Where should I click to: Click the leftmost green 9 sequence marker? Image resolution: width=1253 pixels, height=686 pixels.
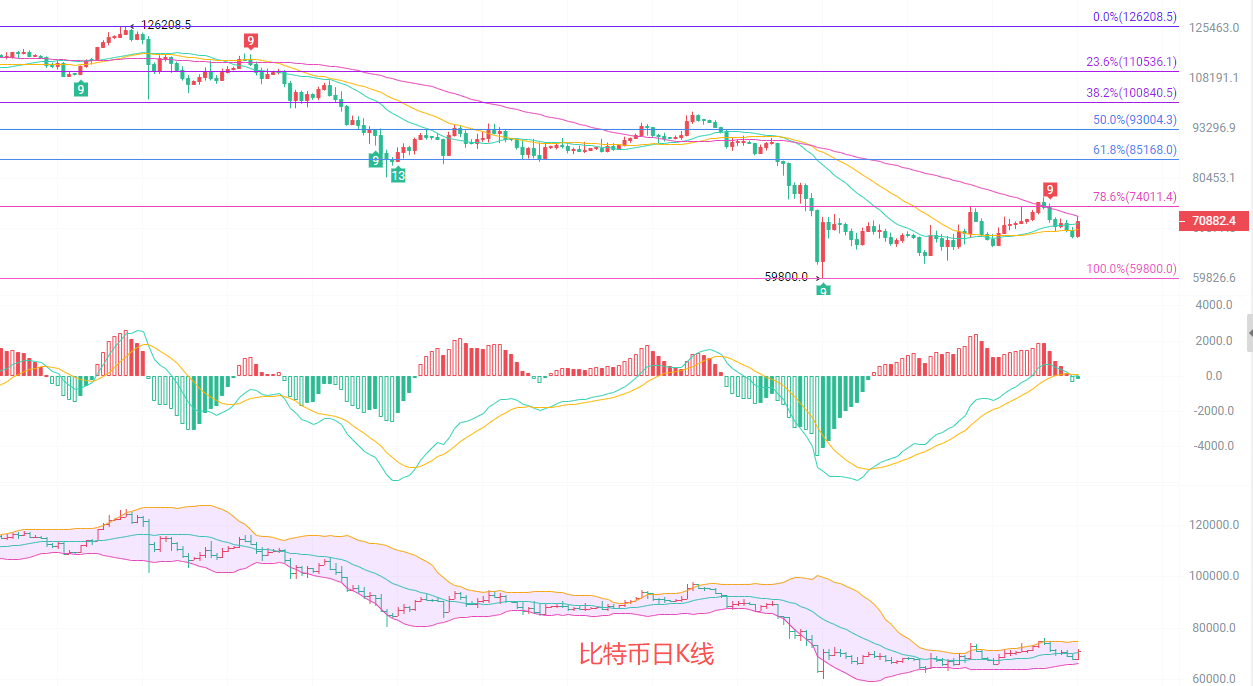coord(80,89)
